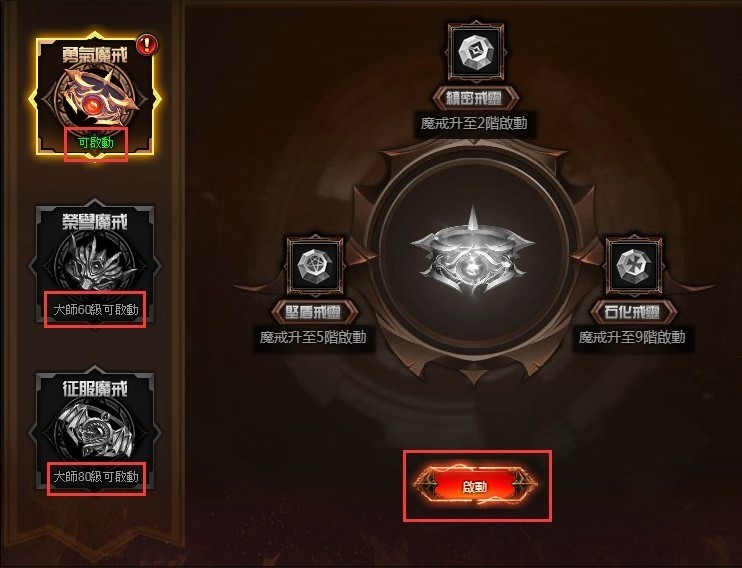Click the 大師80級可啟動 requirement label
742x568 pixels.
pos(96,477)
